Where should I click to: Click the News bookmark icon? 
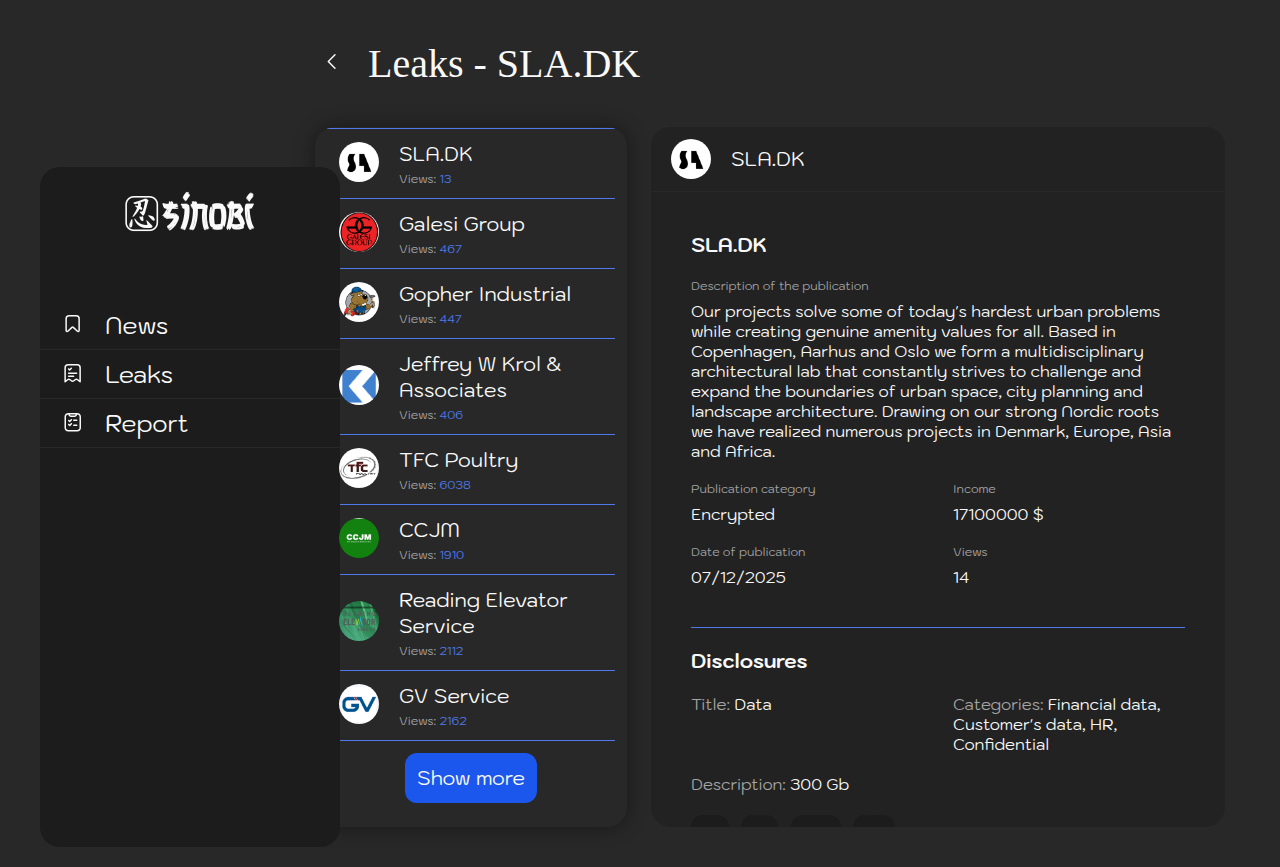pyautogui.click(x=73, y=325)
